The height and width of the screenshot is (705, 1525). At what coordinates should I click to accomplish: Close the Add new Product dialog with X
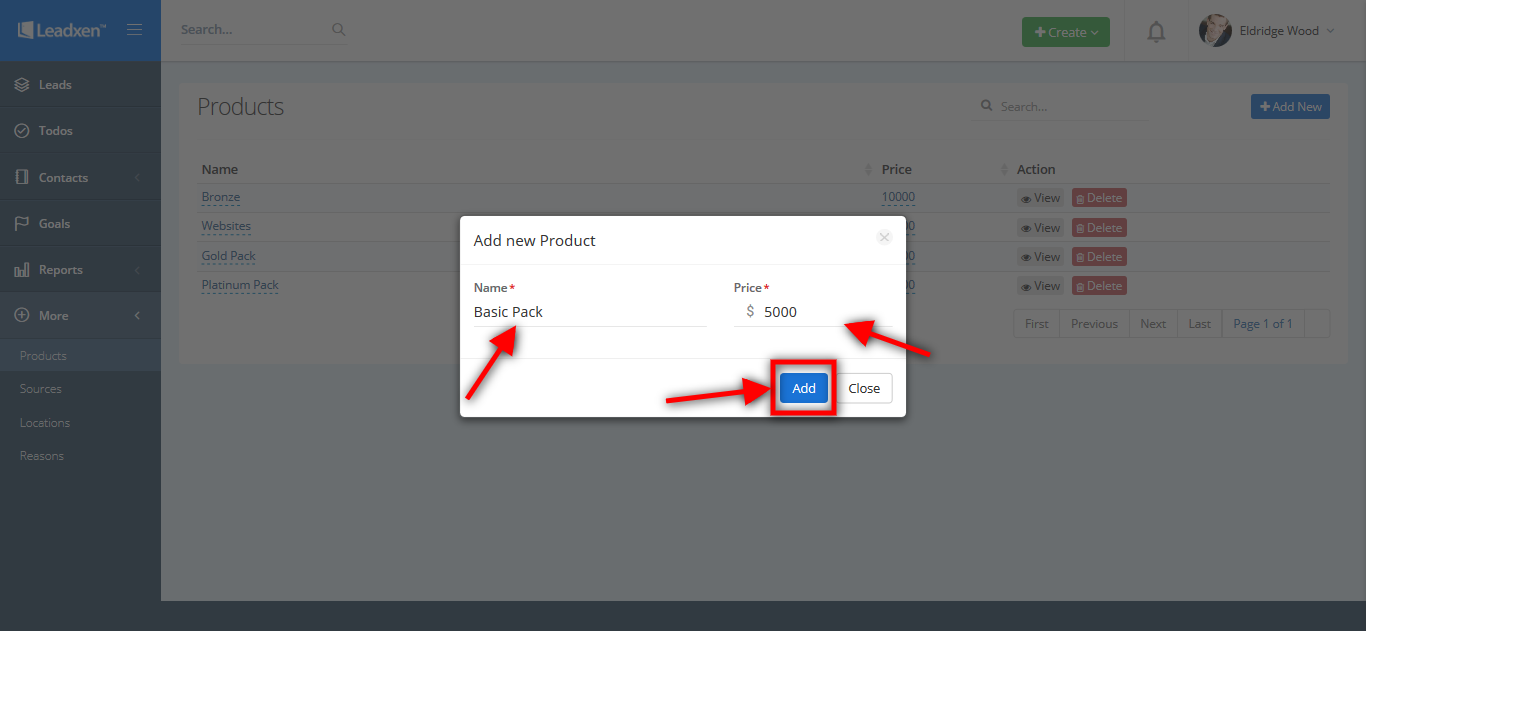[884, 237]
